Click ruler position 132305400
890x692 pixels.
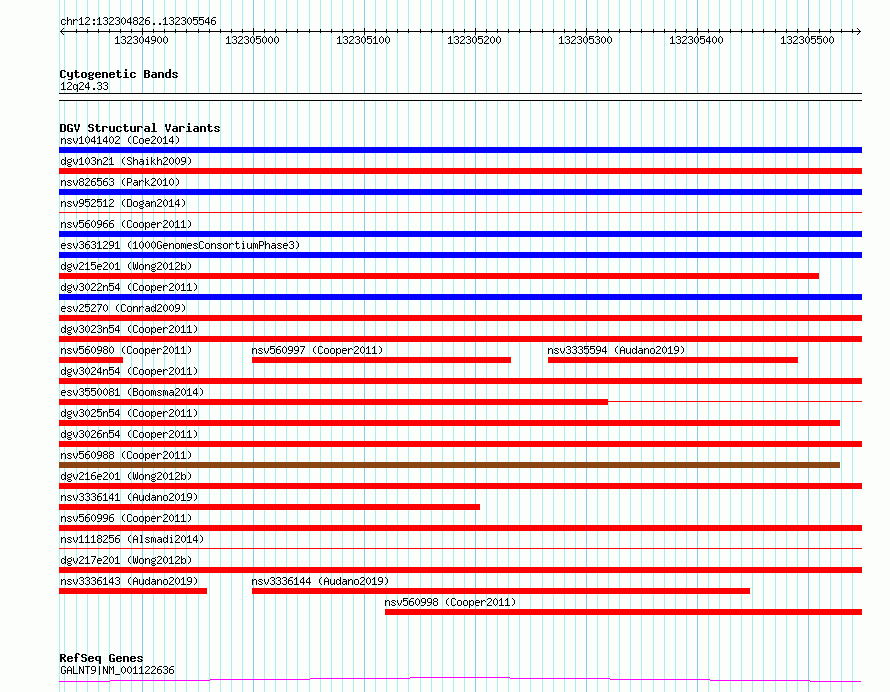coord(696,40)
